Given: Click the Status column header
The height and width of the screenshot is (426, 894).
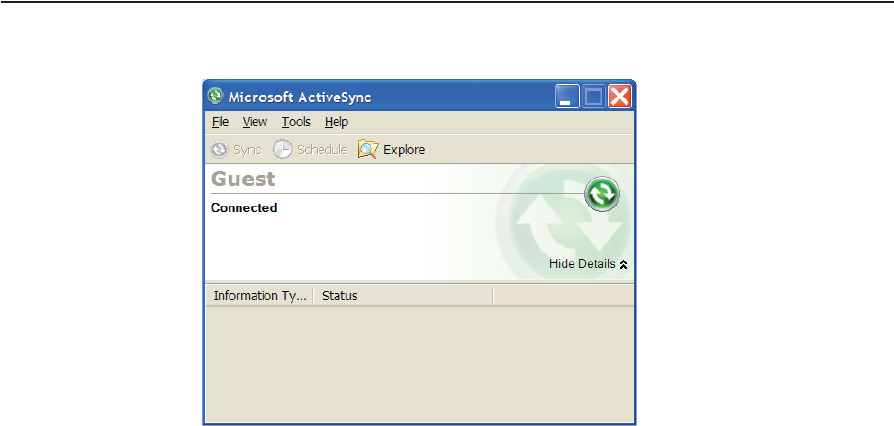Looking at the screenshot, I should click(x=403, y=296).
